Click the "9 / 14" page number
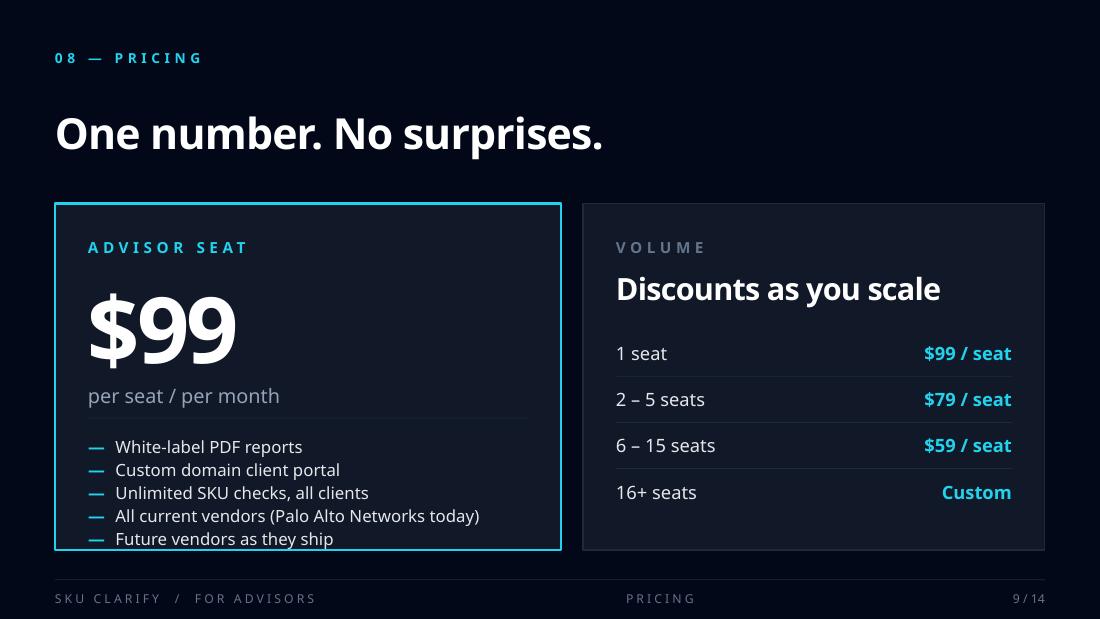Image resolution: width=1100 pixels, height=619 pixels. pyautogui.click(x=1028, y=599)
